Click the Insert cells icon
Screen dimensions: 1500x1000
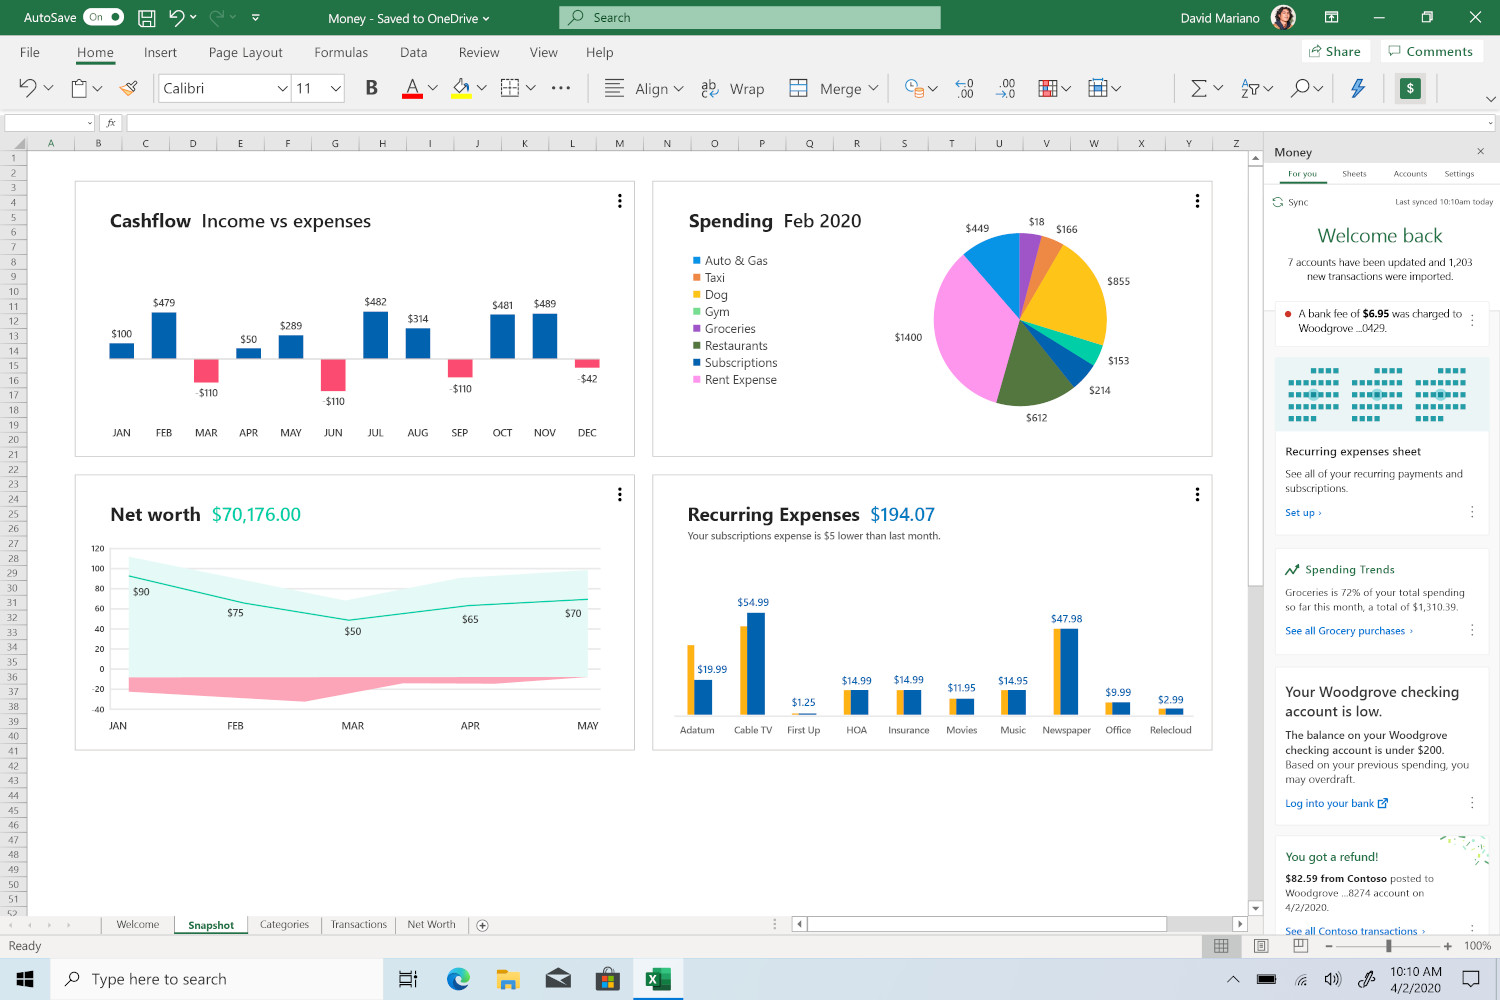[1097, 88]
